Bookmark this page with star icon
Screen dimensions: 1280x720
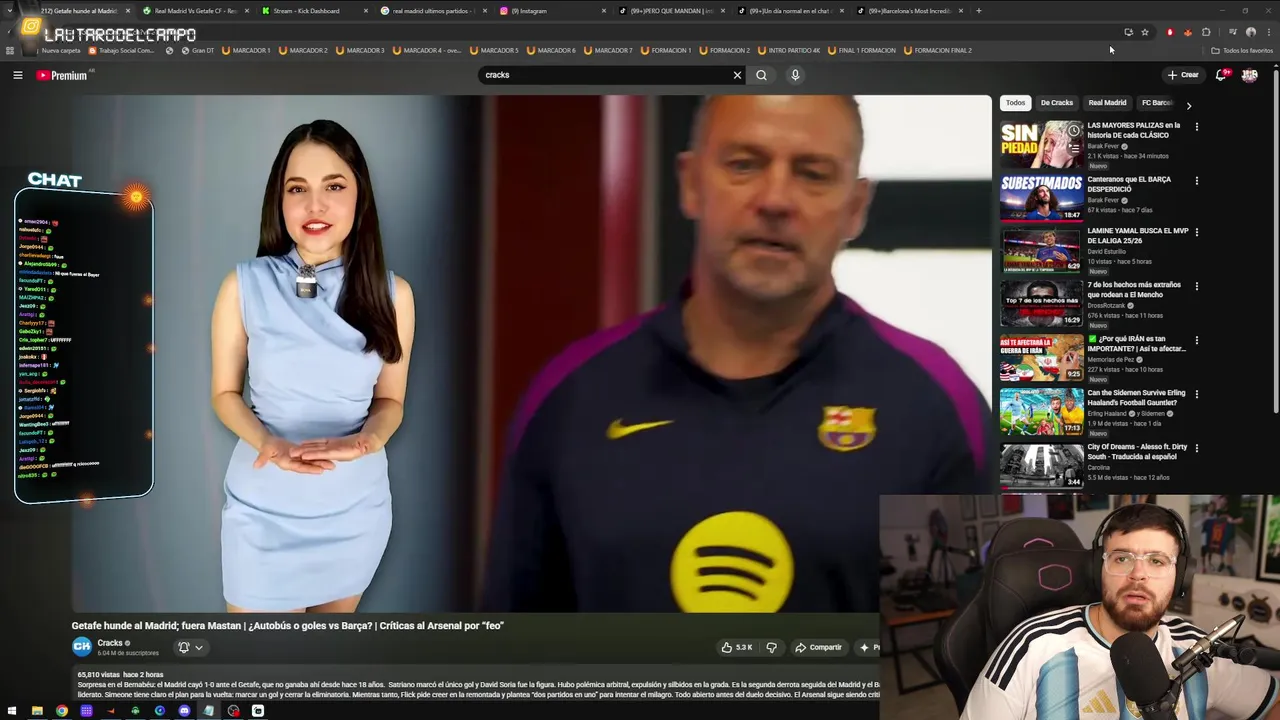1145,32
